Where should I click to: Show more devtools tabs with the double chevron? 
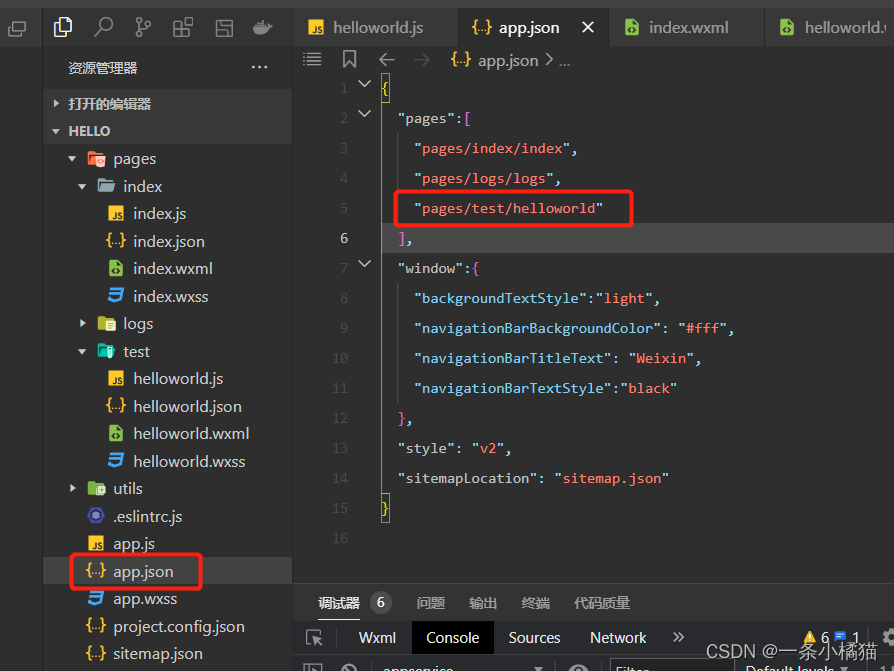678,637
